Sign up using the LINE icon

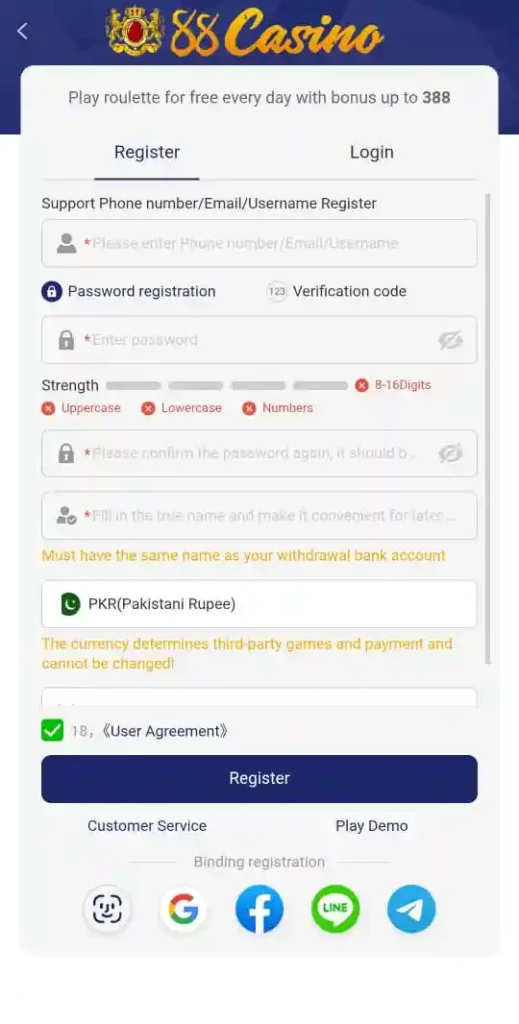click(336, 908)
